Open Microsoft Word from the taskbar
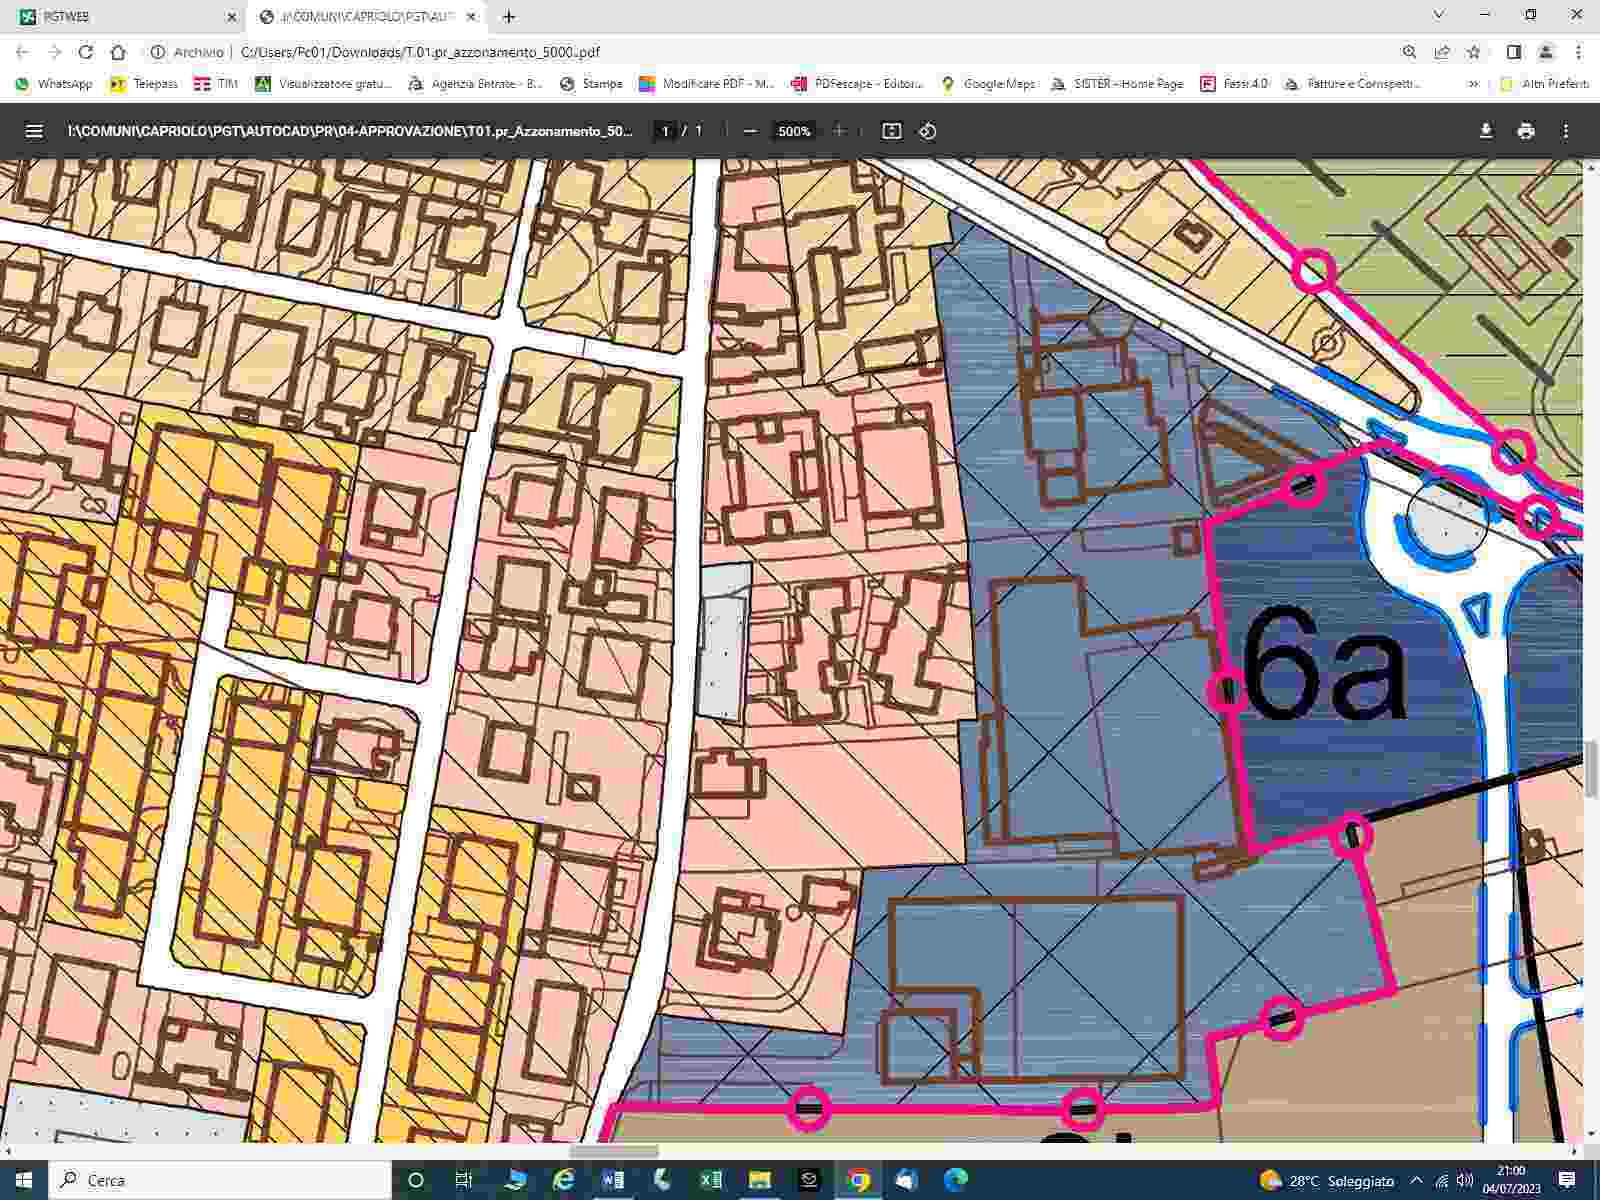This screenshot has height=1200, width=1600. [613, 1180]
